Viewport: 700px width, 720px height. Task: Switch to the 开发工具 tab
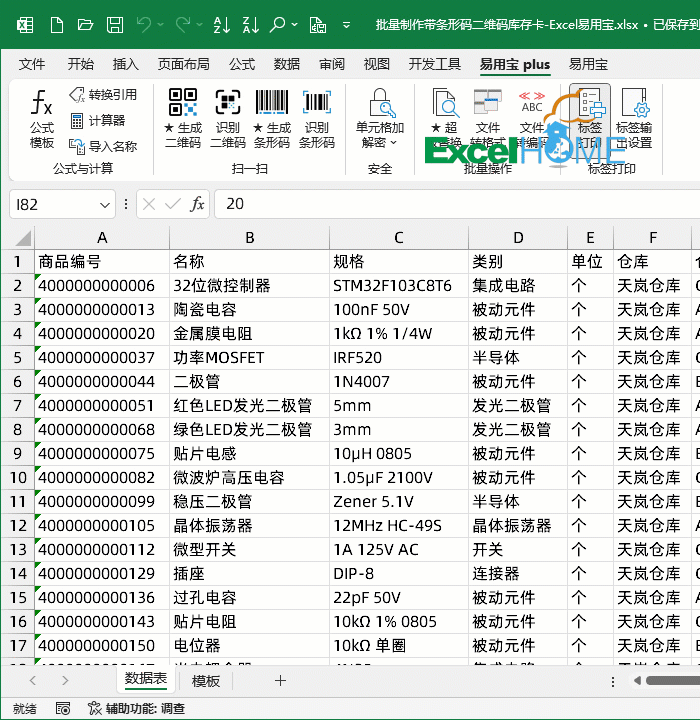click(435, 64)
